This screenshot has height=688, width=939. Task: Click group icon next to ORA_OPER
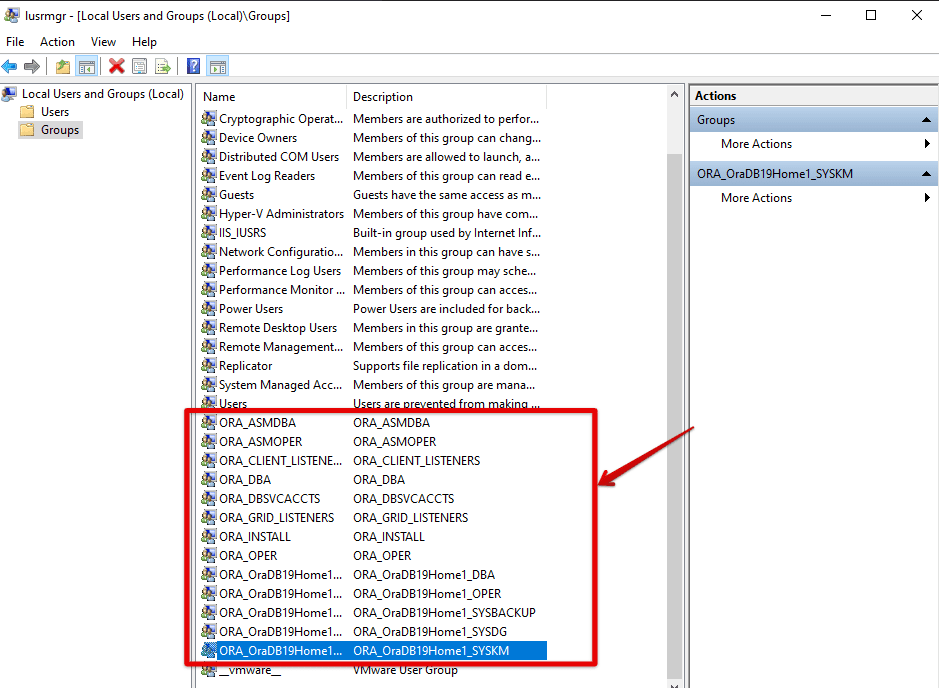click(x=208, y=556)
